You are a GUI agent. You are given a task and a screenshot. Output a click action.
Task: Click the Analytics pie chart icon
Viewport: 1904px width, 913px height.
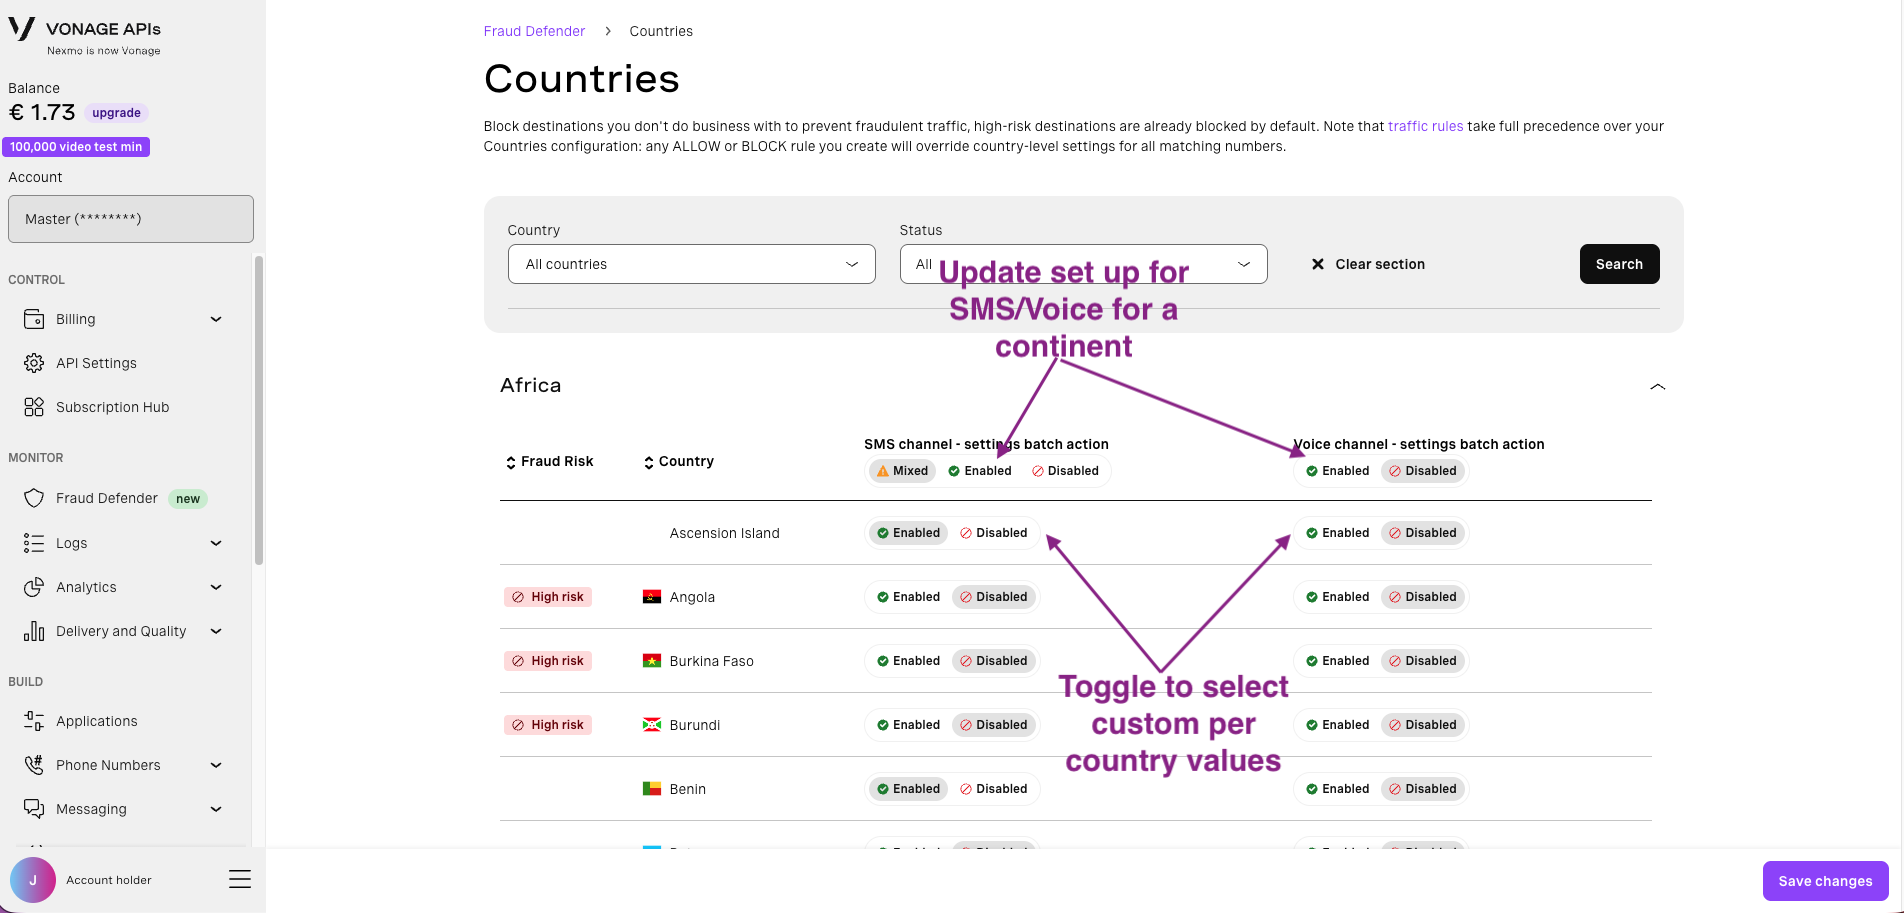34,587
